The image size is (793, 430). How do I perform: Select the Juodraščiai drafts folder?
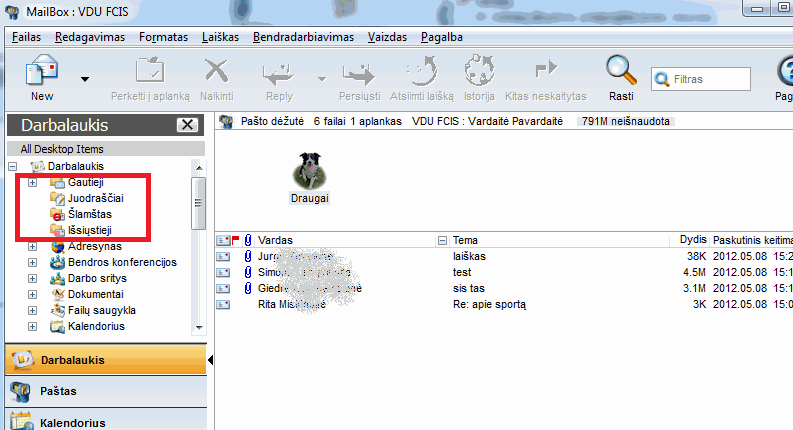click(x=96, y=198)
